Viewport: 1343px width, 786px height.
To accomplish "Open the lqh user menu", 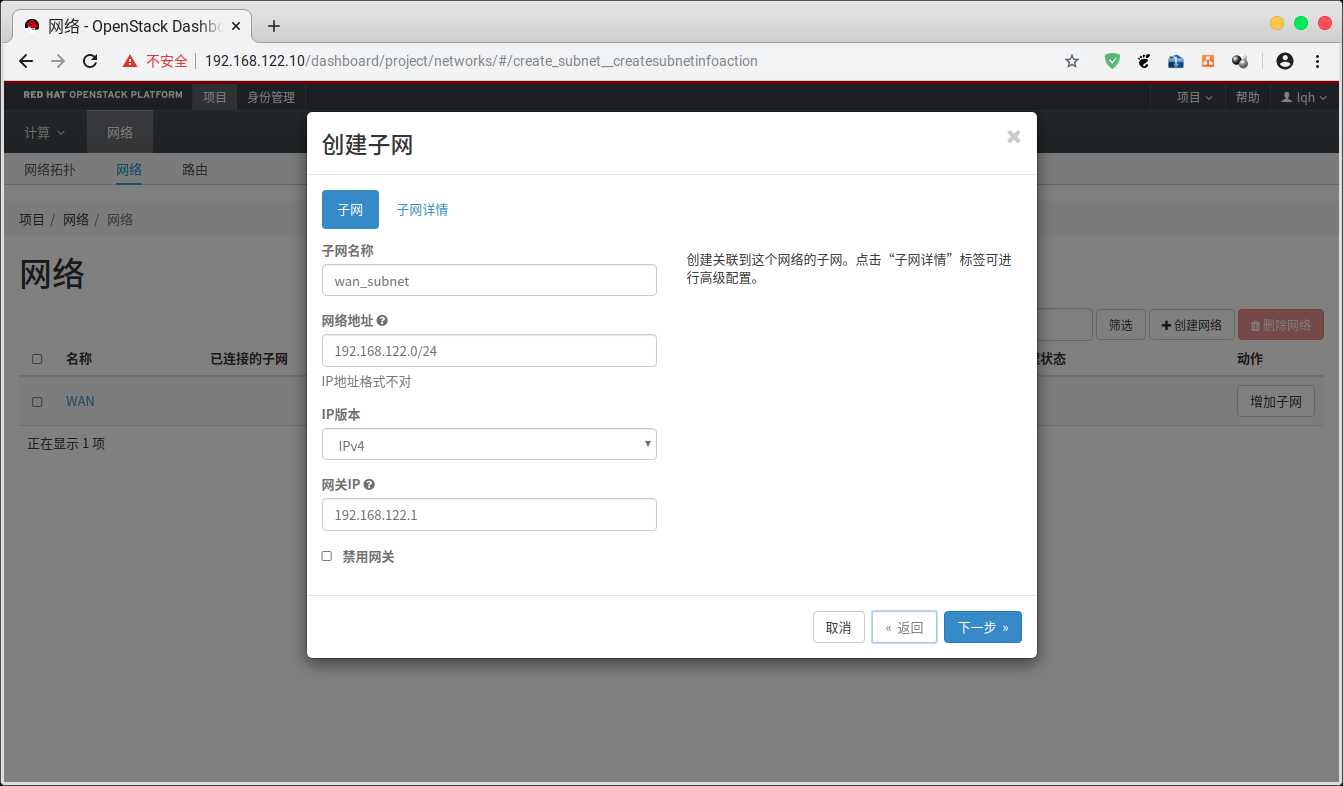I will coord(1304,97).
